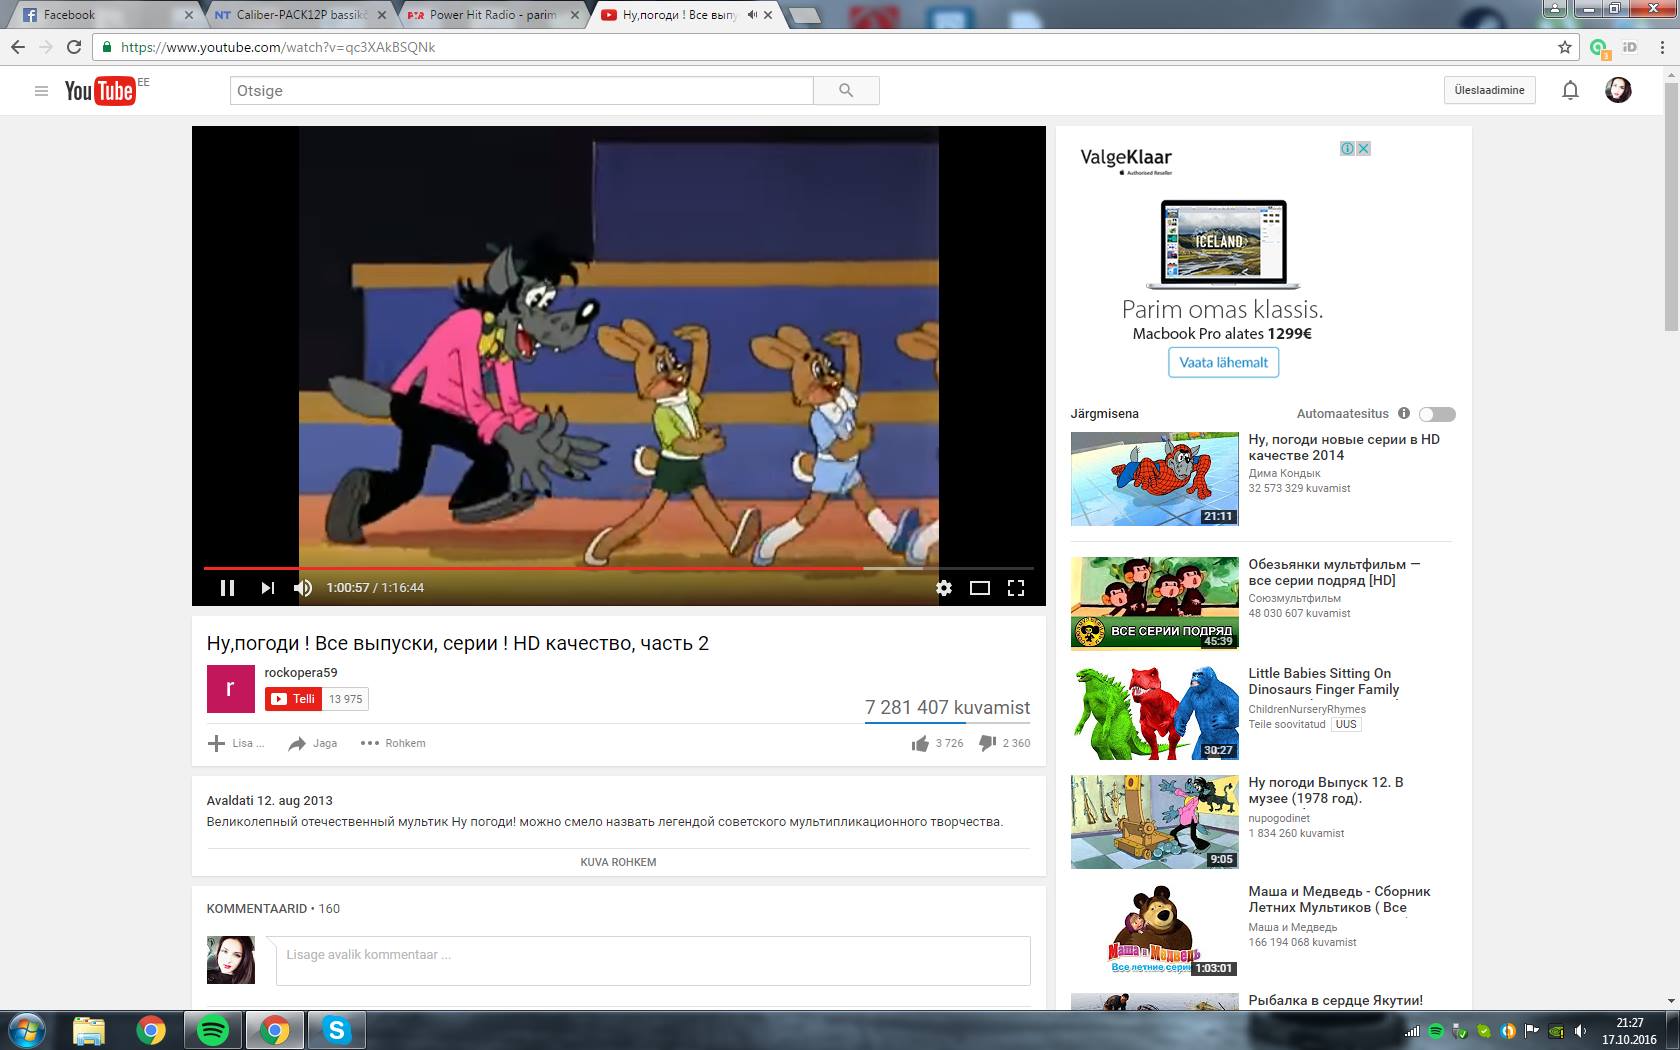Close the ValgeKlaar advertisement
The image size is (1680, 1050).
point(1363,148)
